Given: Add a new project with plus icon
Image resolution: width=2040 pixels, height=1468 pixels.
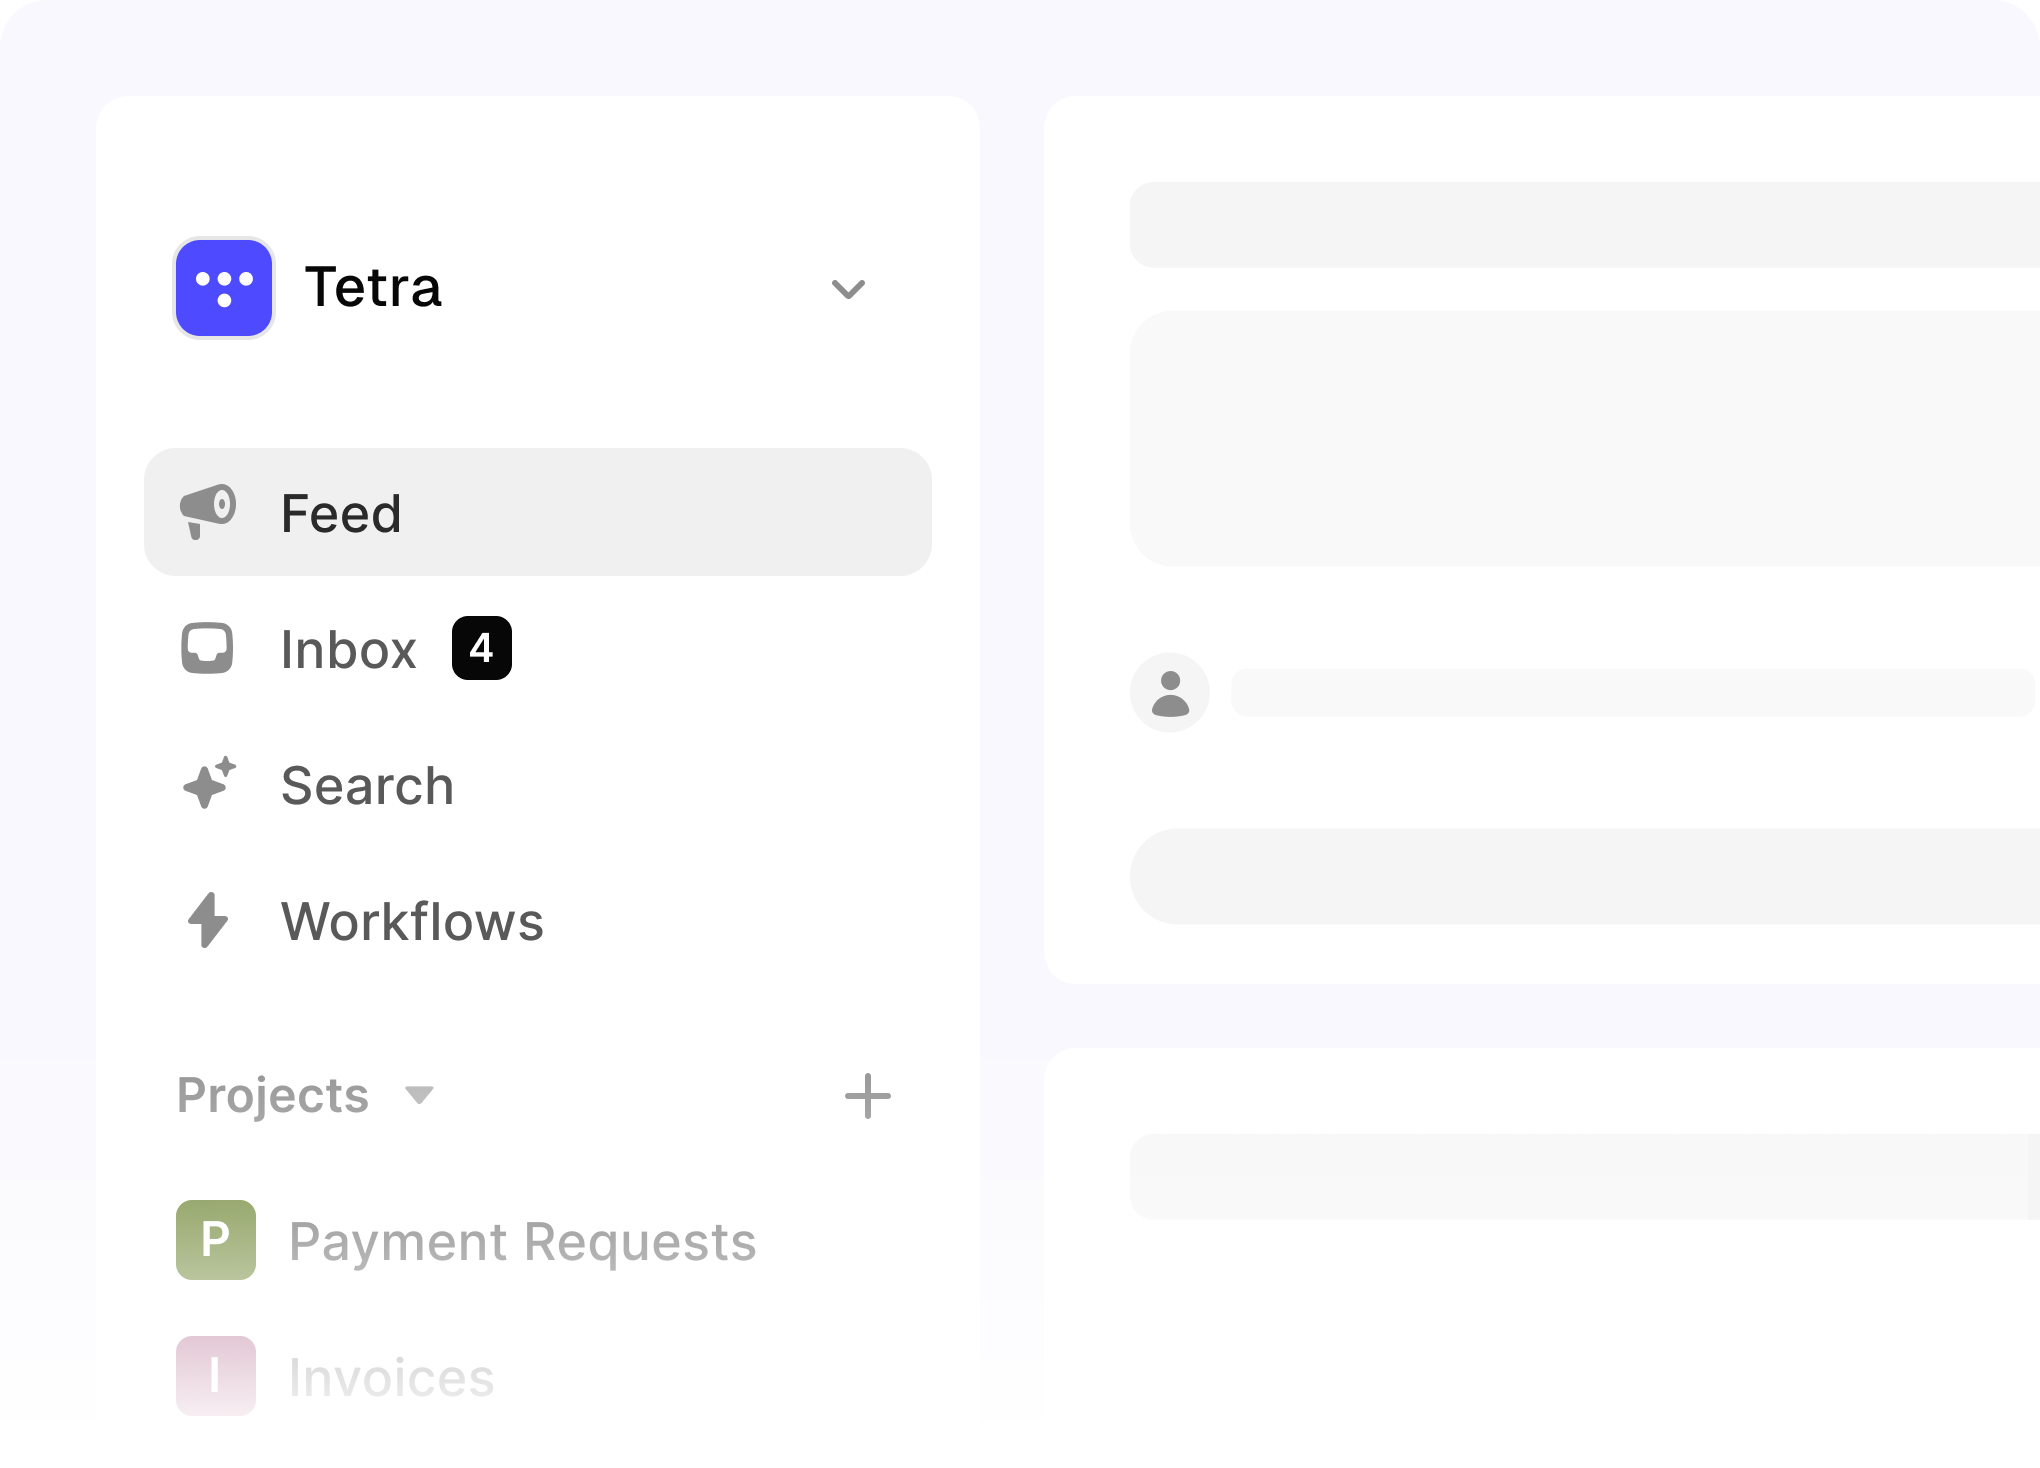Looking at the screenshot, I should coord(867,1096).
